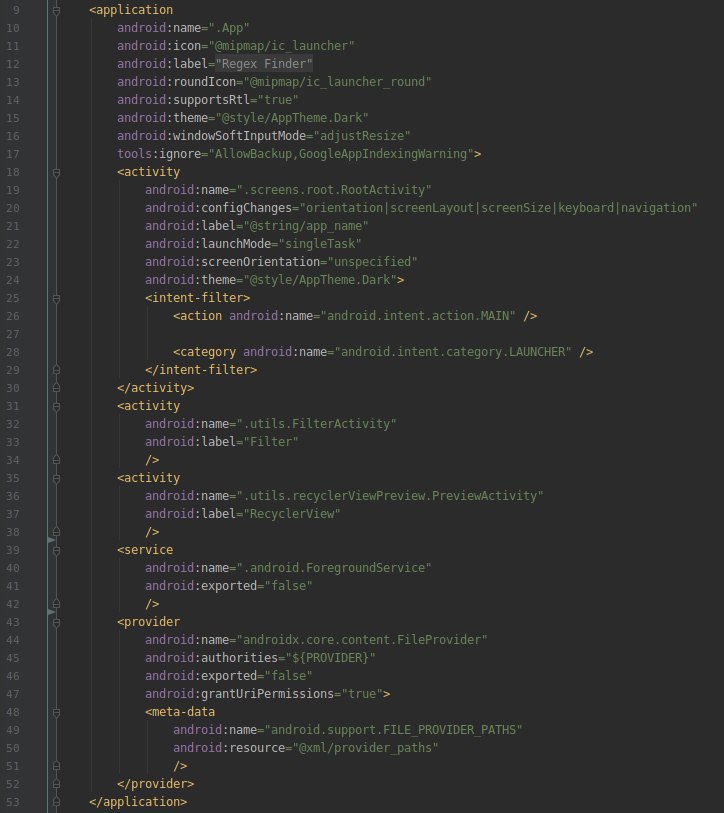Collapse the application tag fold marker at line 9

point(57,10)
